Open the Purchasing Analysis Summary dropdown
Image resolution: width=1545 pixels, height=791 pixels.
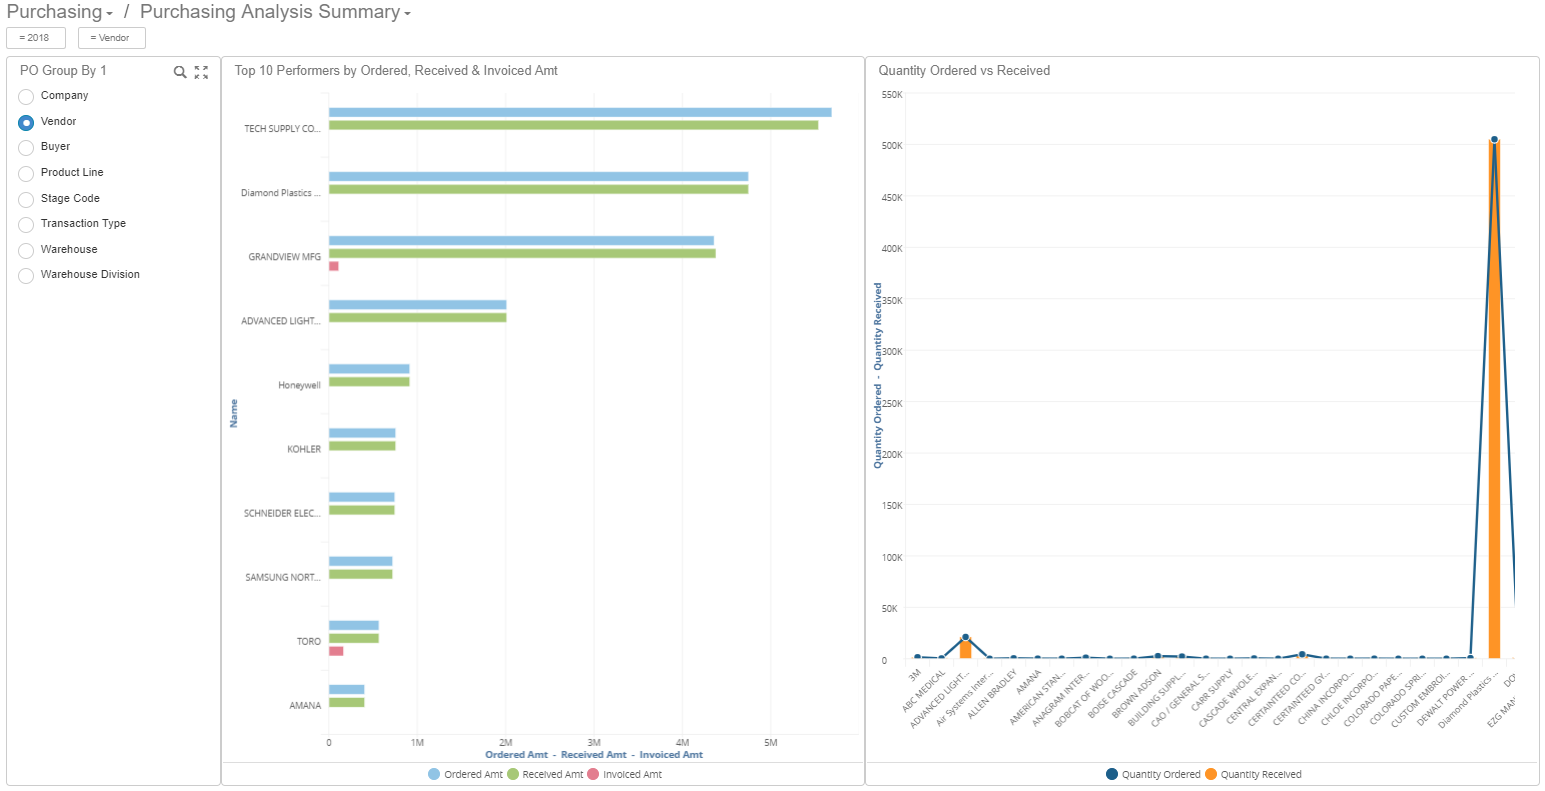pyautogui.click(x=406, y=13)
